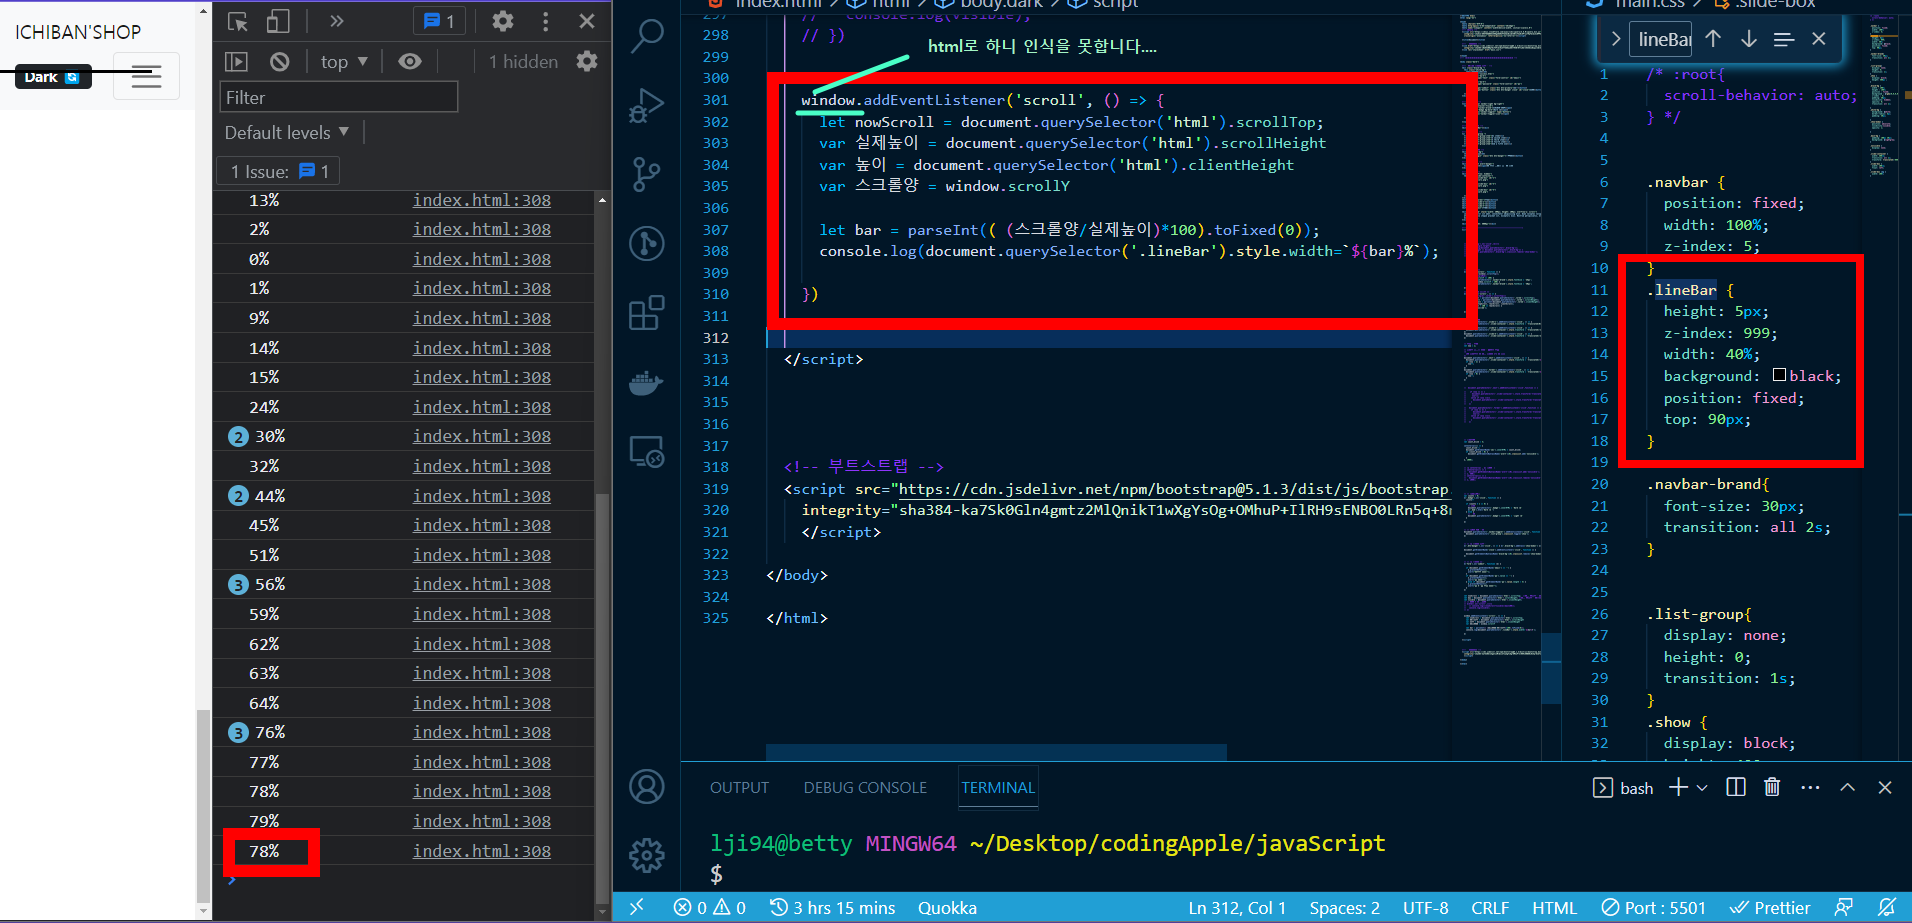1912x923 pixels.
Task: Show errors and warnings in the status bar
Action: (709, 907)
